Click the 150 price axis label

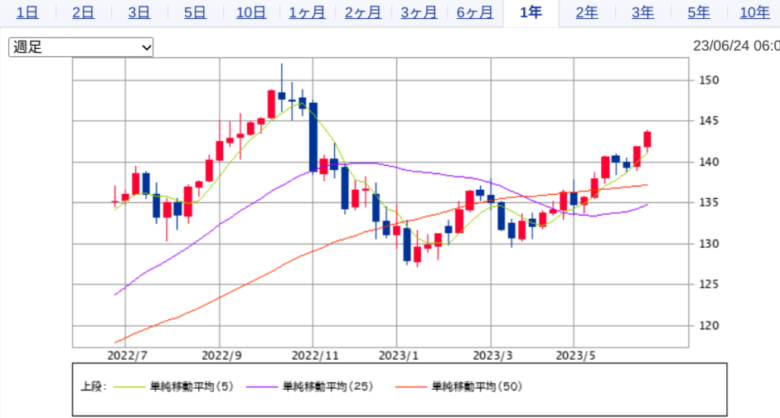click(x=708, y=80)
